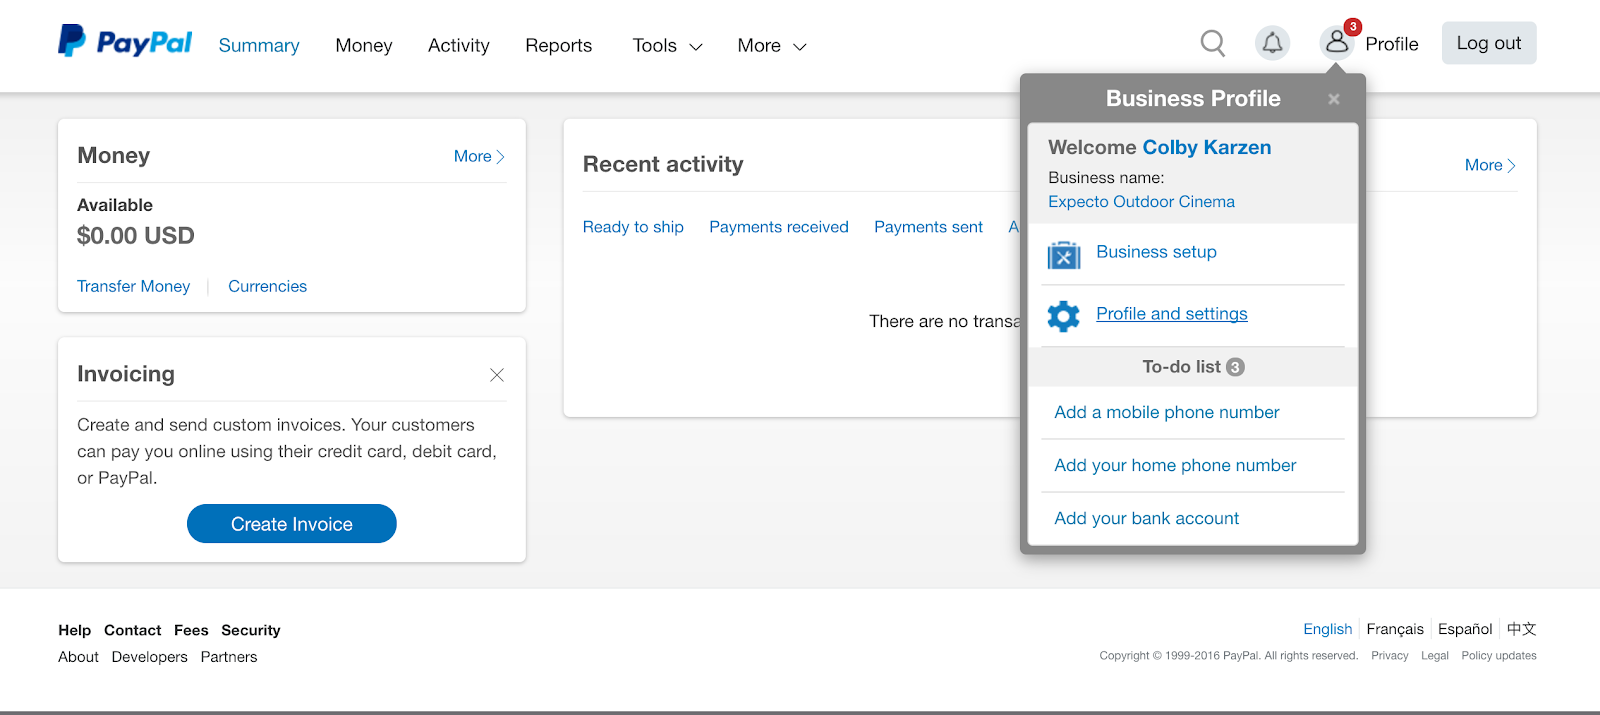The width and height of the screenshot is (1600, 715).
Task: Open the Security footer link
Action: tap(251, 630)
